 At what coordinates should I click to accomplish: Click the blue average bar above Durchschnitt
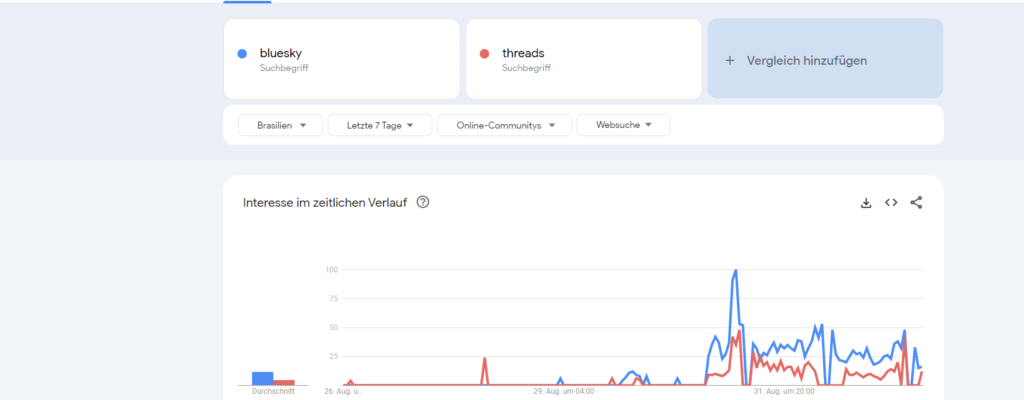(262, 378)
